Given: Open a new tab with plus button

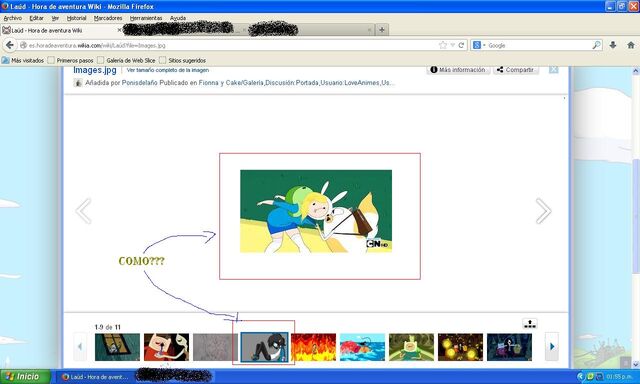Looking at the screenshot, I should (x=382, y=30).
